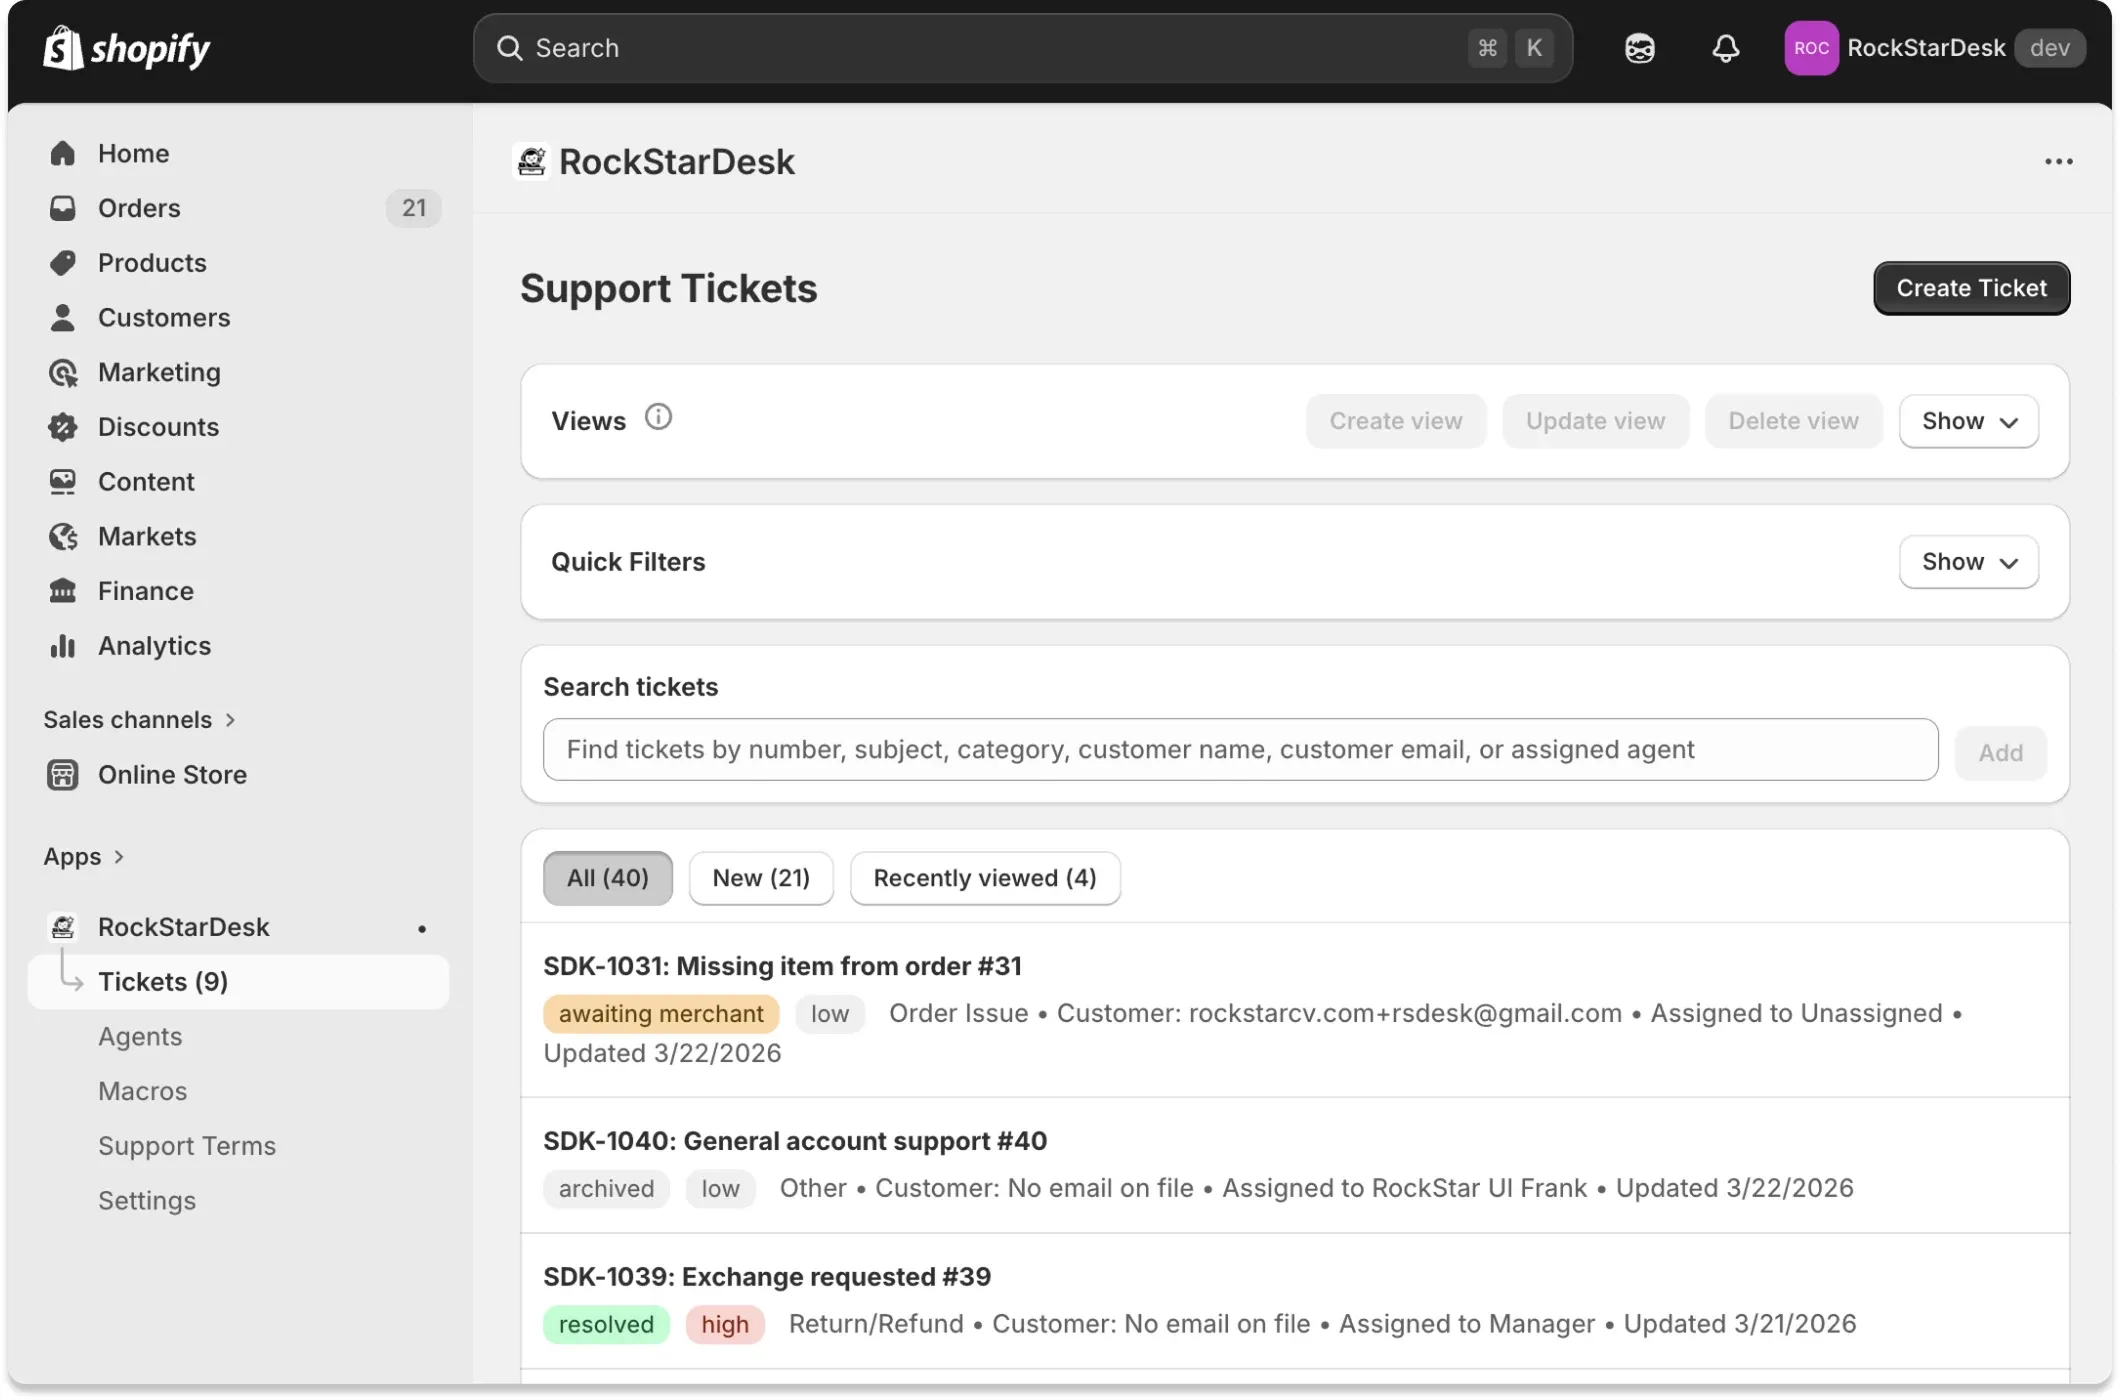The height and width of the screenshot is (1400, 2120).
Task: Click the Analytics label in sidebar
Action: pos(154,646)
